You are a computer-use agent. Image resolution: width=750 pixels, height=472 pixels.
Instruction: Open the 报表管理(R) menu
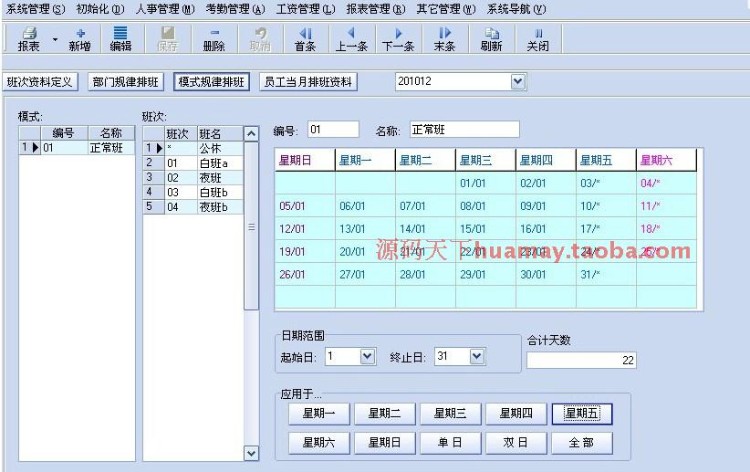click(375, 9)
